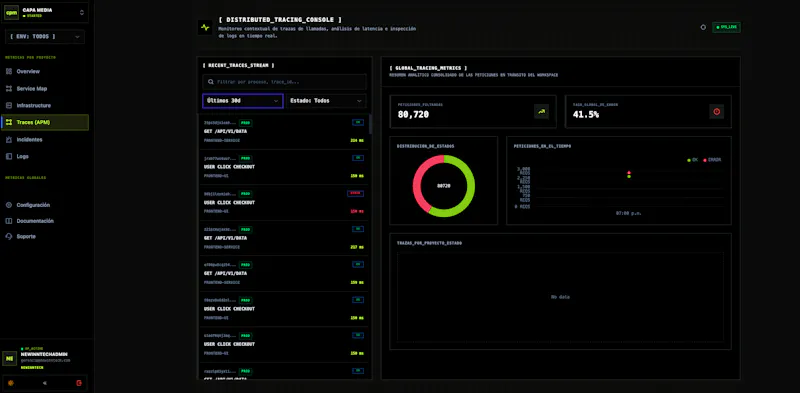Click the 41.5% error rate value
This screenshot has width=800, height=393.
[586, 115]
